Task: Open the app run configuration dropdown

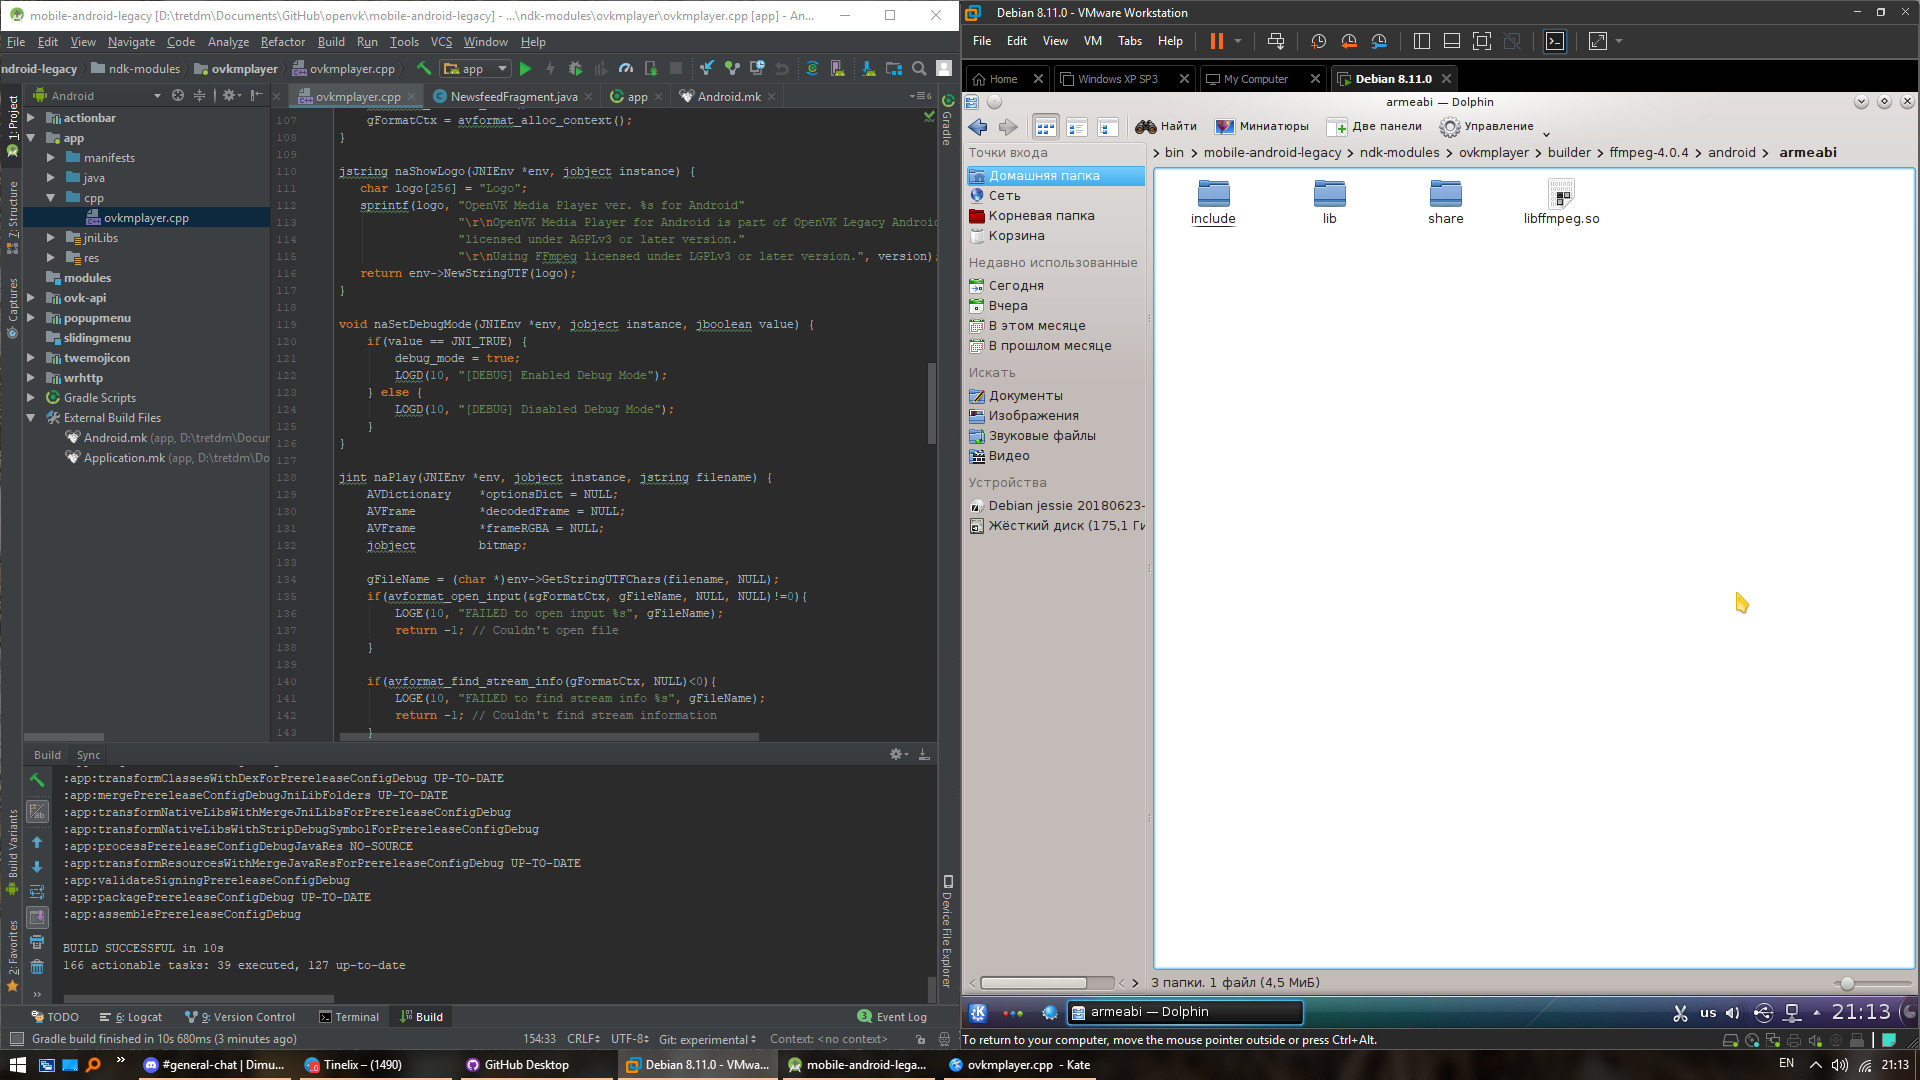Action: coord(476,69)
